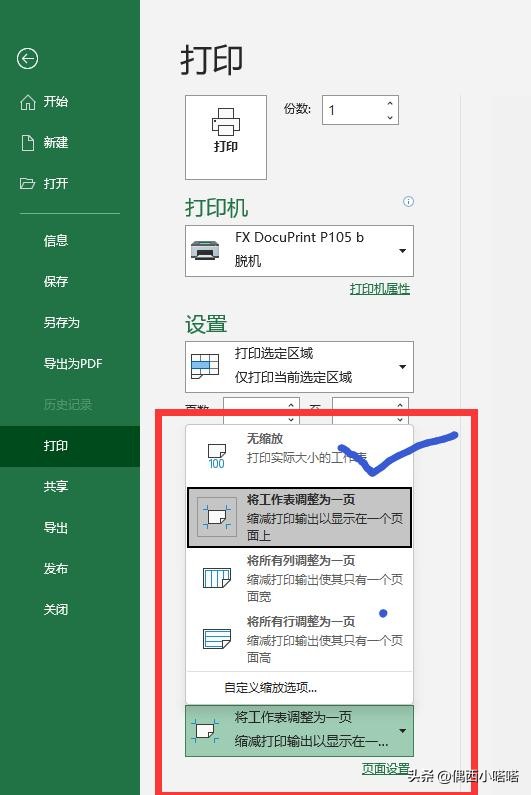Image resolution: width=531 pixels, height=795 pixels.
Task: Select 将所有行调整为一页 option
Action: pos(299,639)
